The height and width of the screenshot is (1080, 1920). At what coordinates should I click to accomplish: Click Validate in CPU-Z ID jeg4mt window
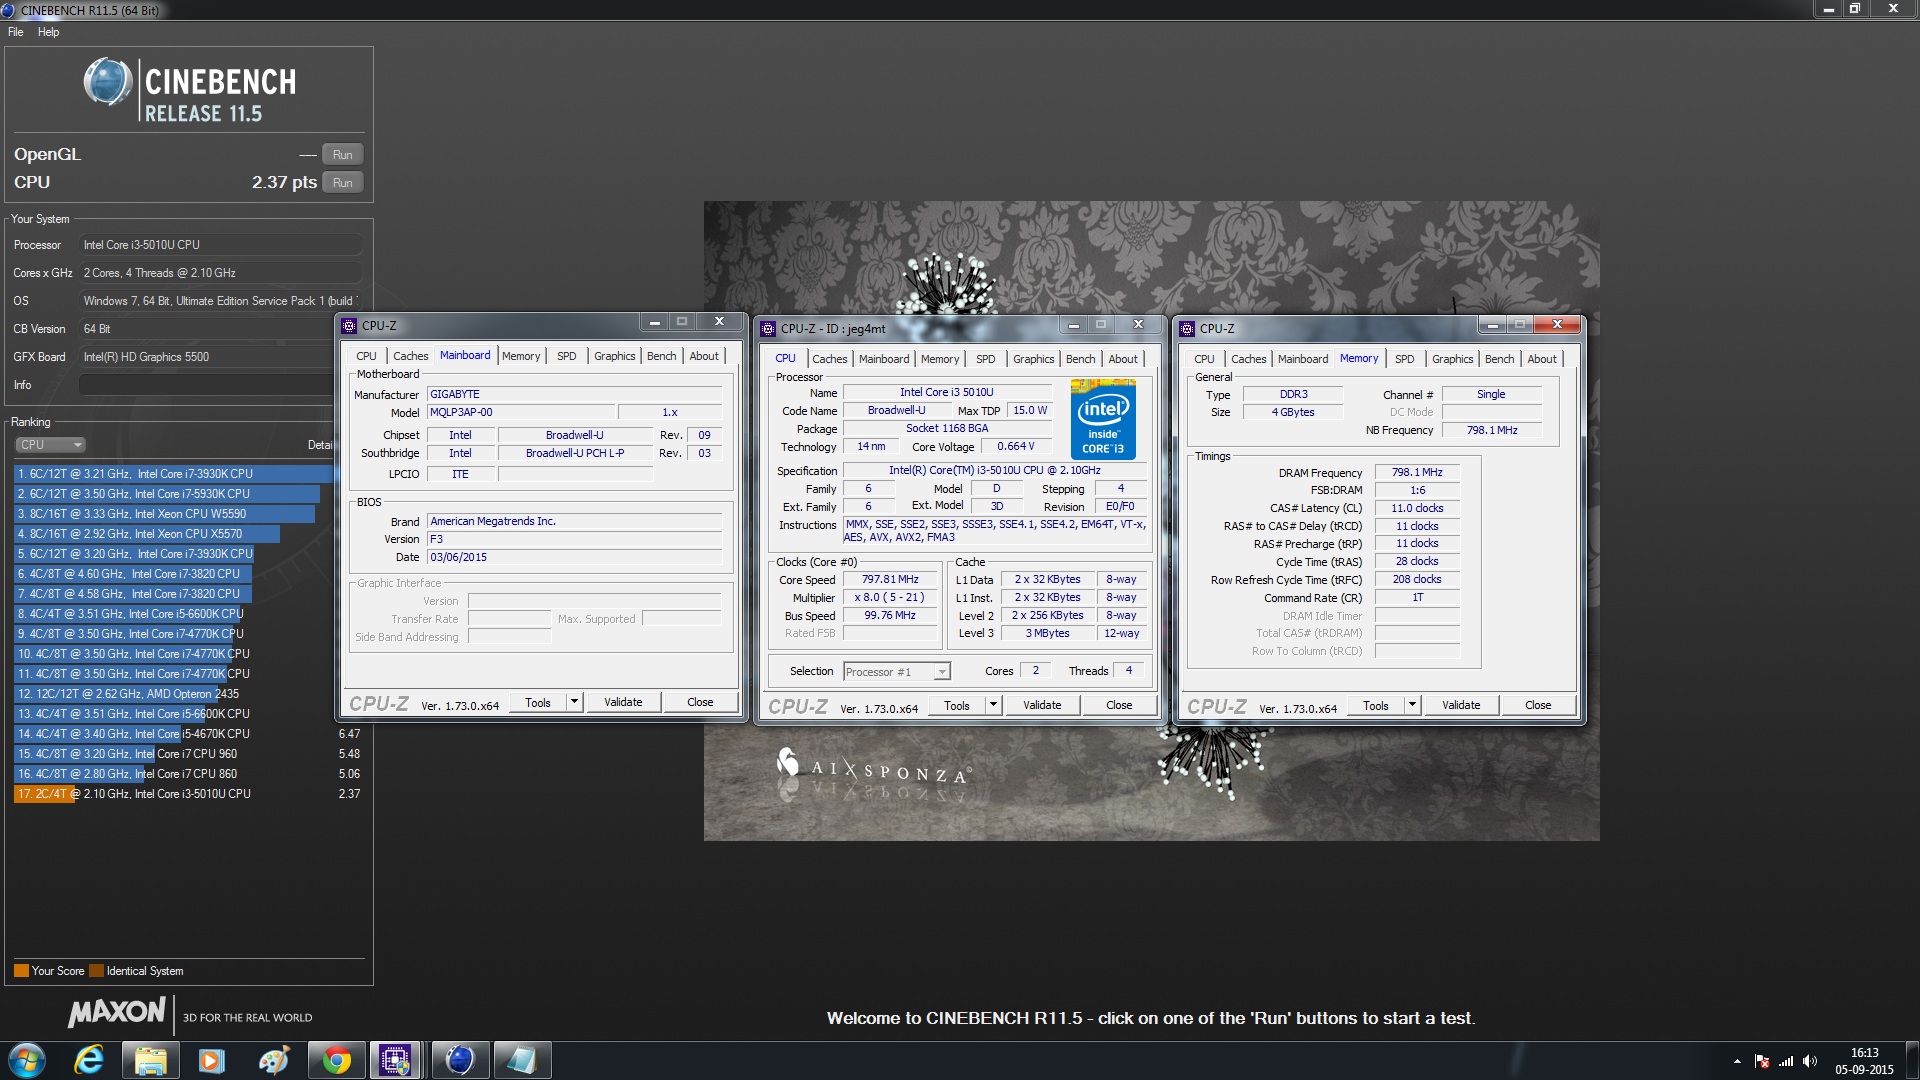click(x=1042, y=705)
